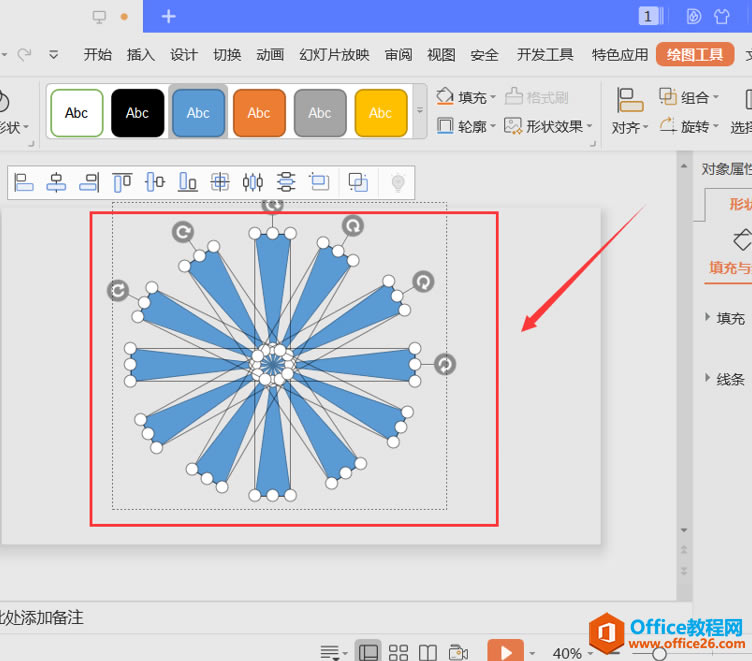Click the screen recording camera icon
Viewport: 752px width, 661px height.
[458, 652]
